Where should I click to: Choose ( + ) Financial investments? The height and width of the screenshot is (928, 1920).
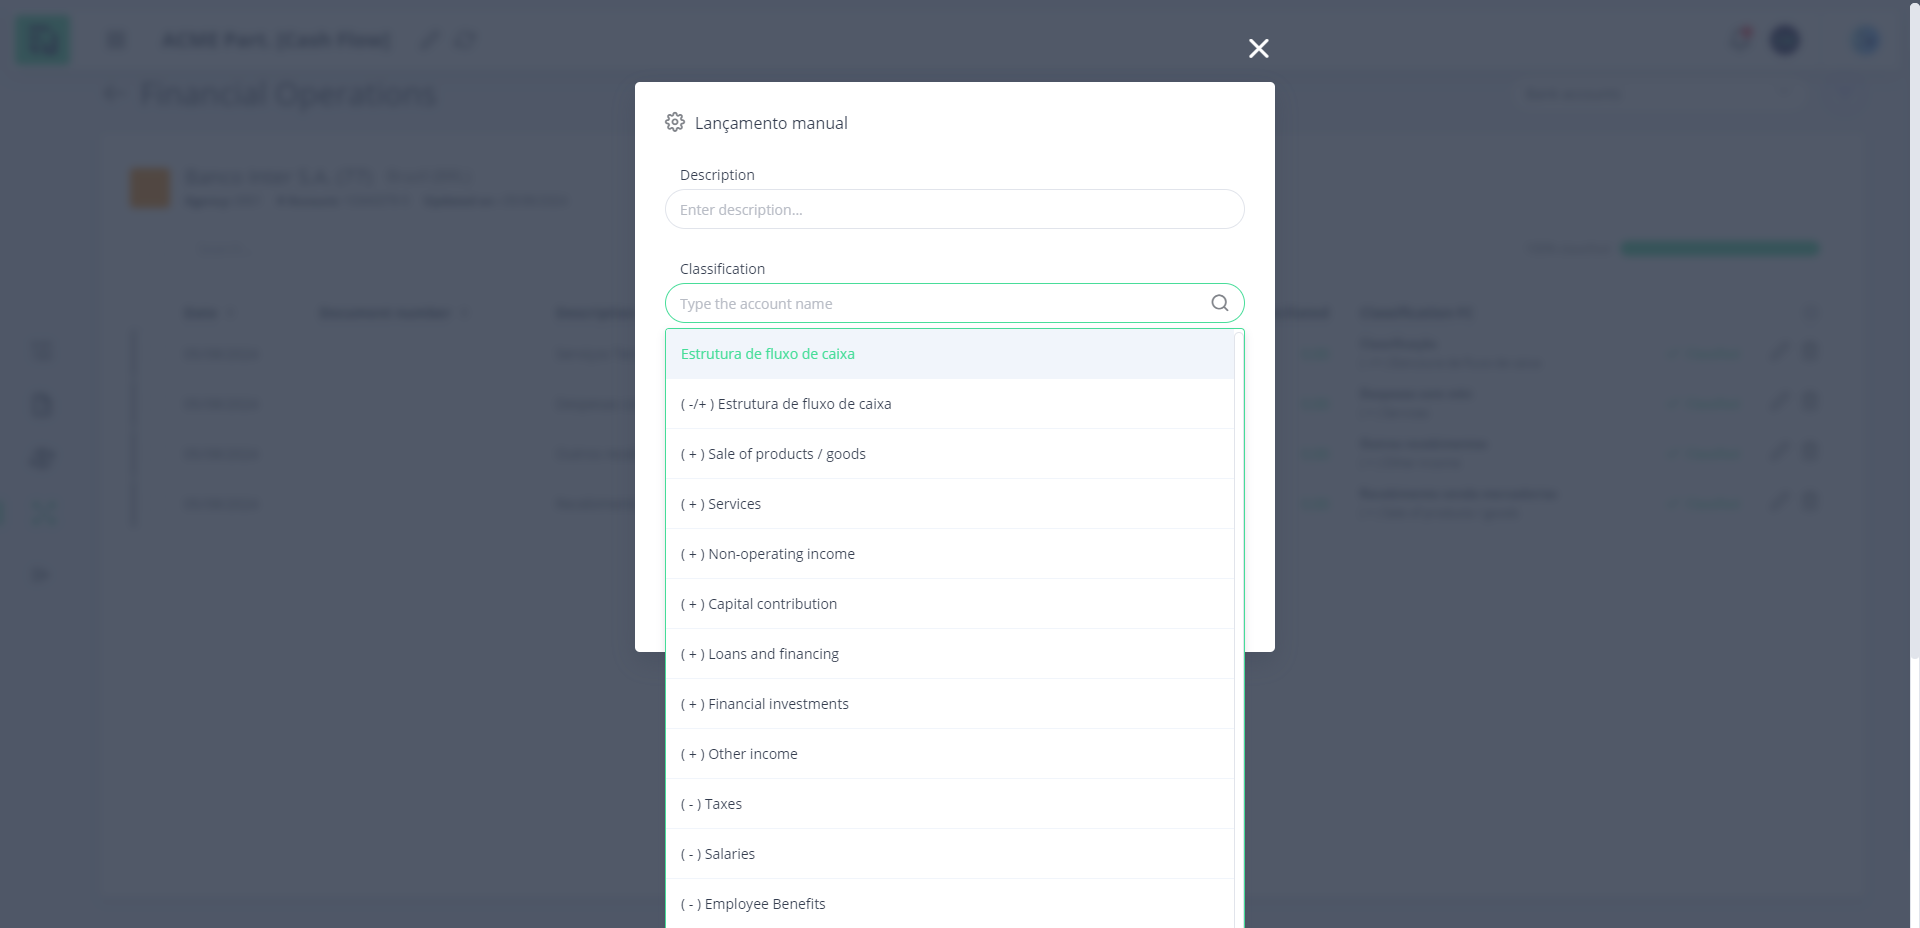click(950, 704)
